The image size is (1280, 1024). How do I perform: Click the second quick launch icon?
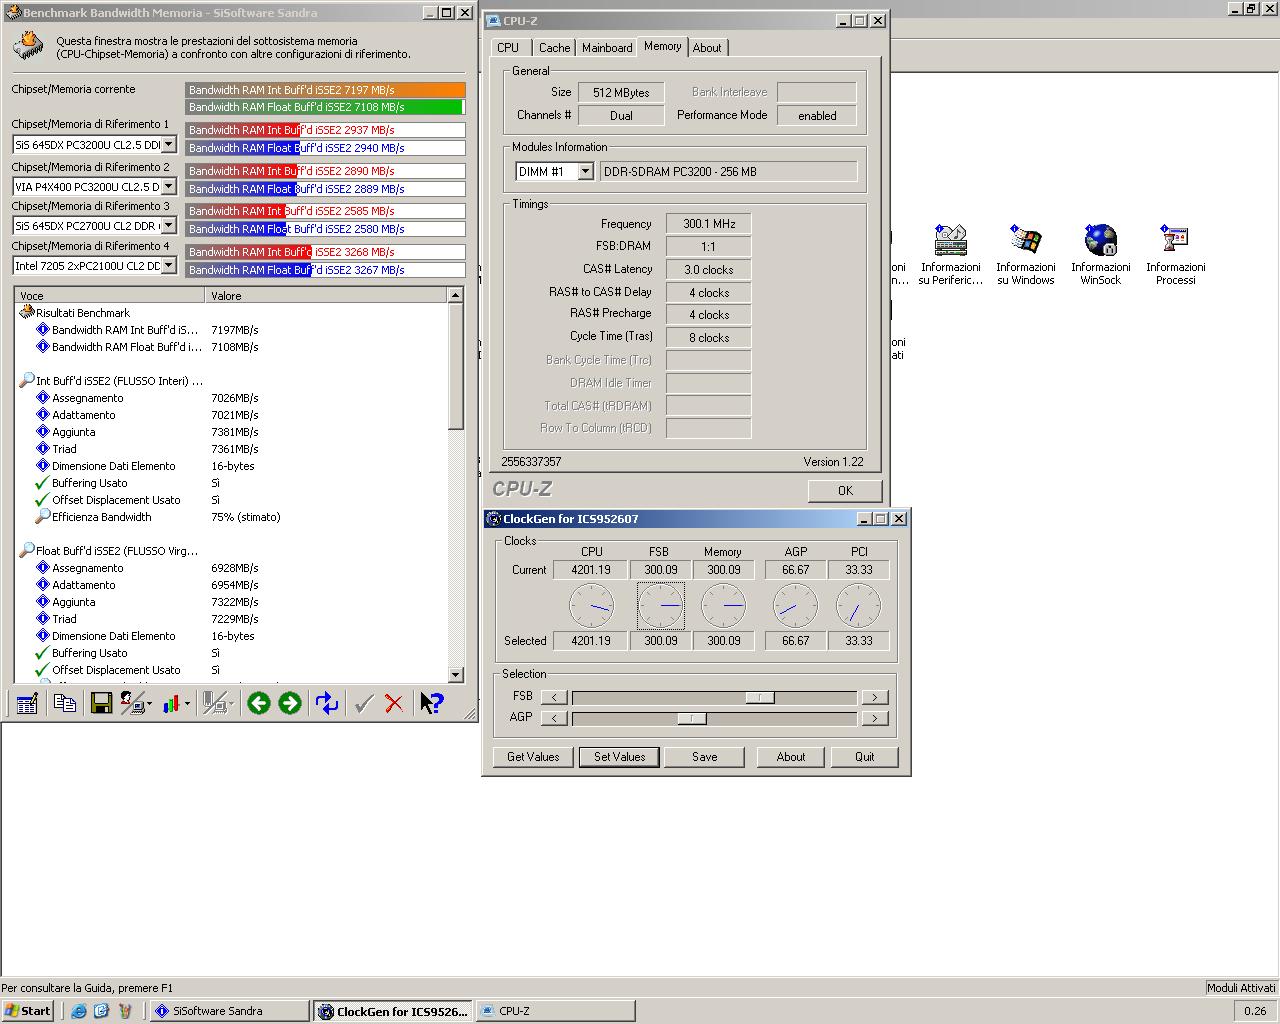101,1011
